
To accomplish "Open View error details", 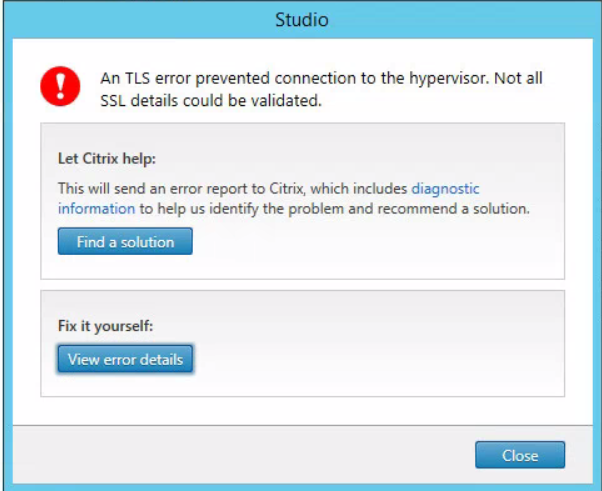I will 125,359.
